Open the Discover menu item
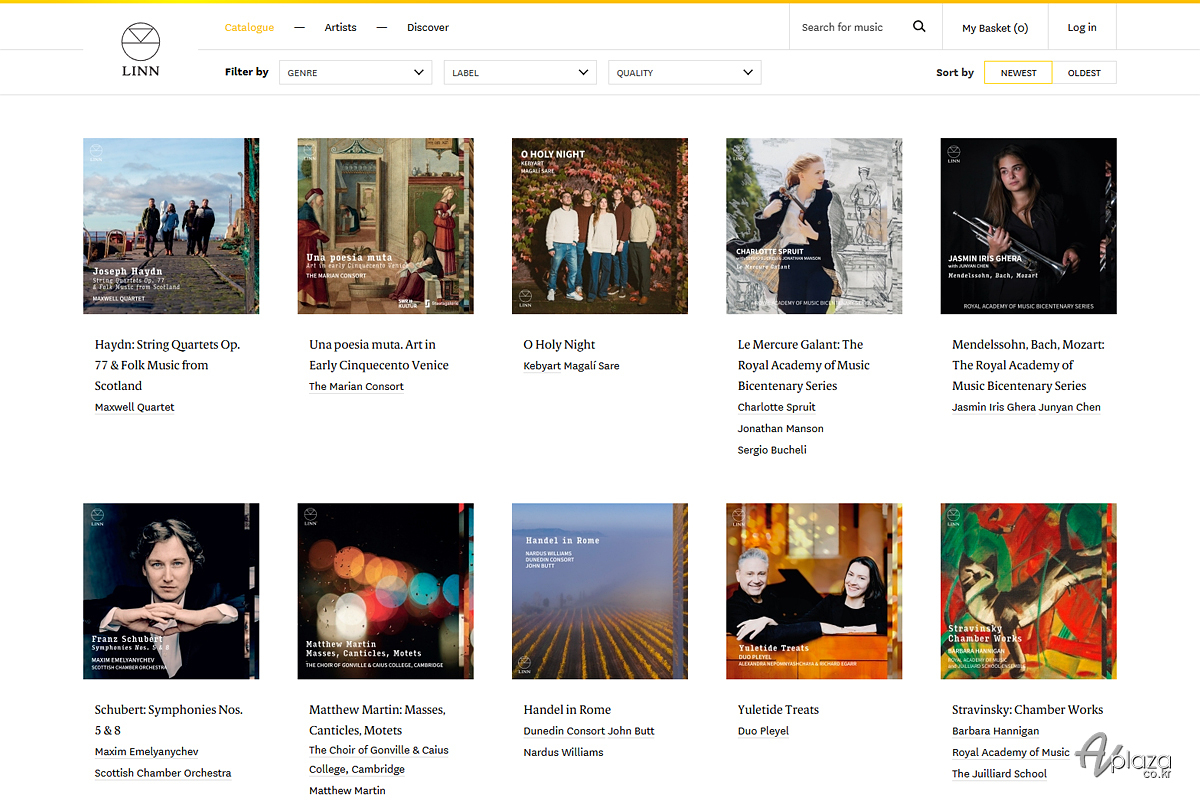This screenshot has height=800, width=1200. 428,27
